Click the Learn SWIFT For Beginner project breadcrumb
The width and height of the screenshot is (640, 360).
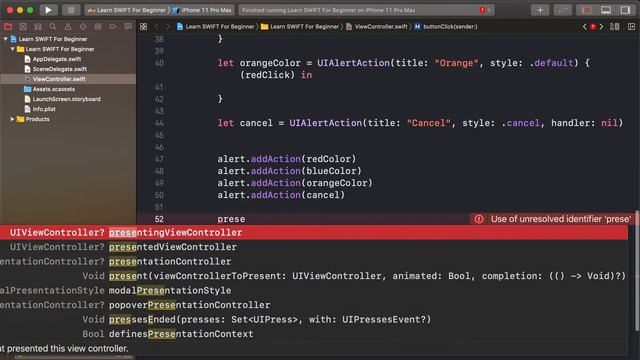216,27
